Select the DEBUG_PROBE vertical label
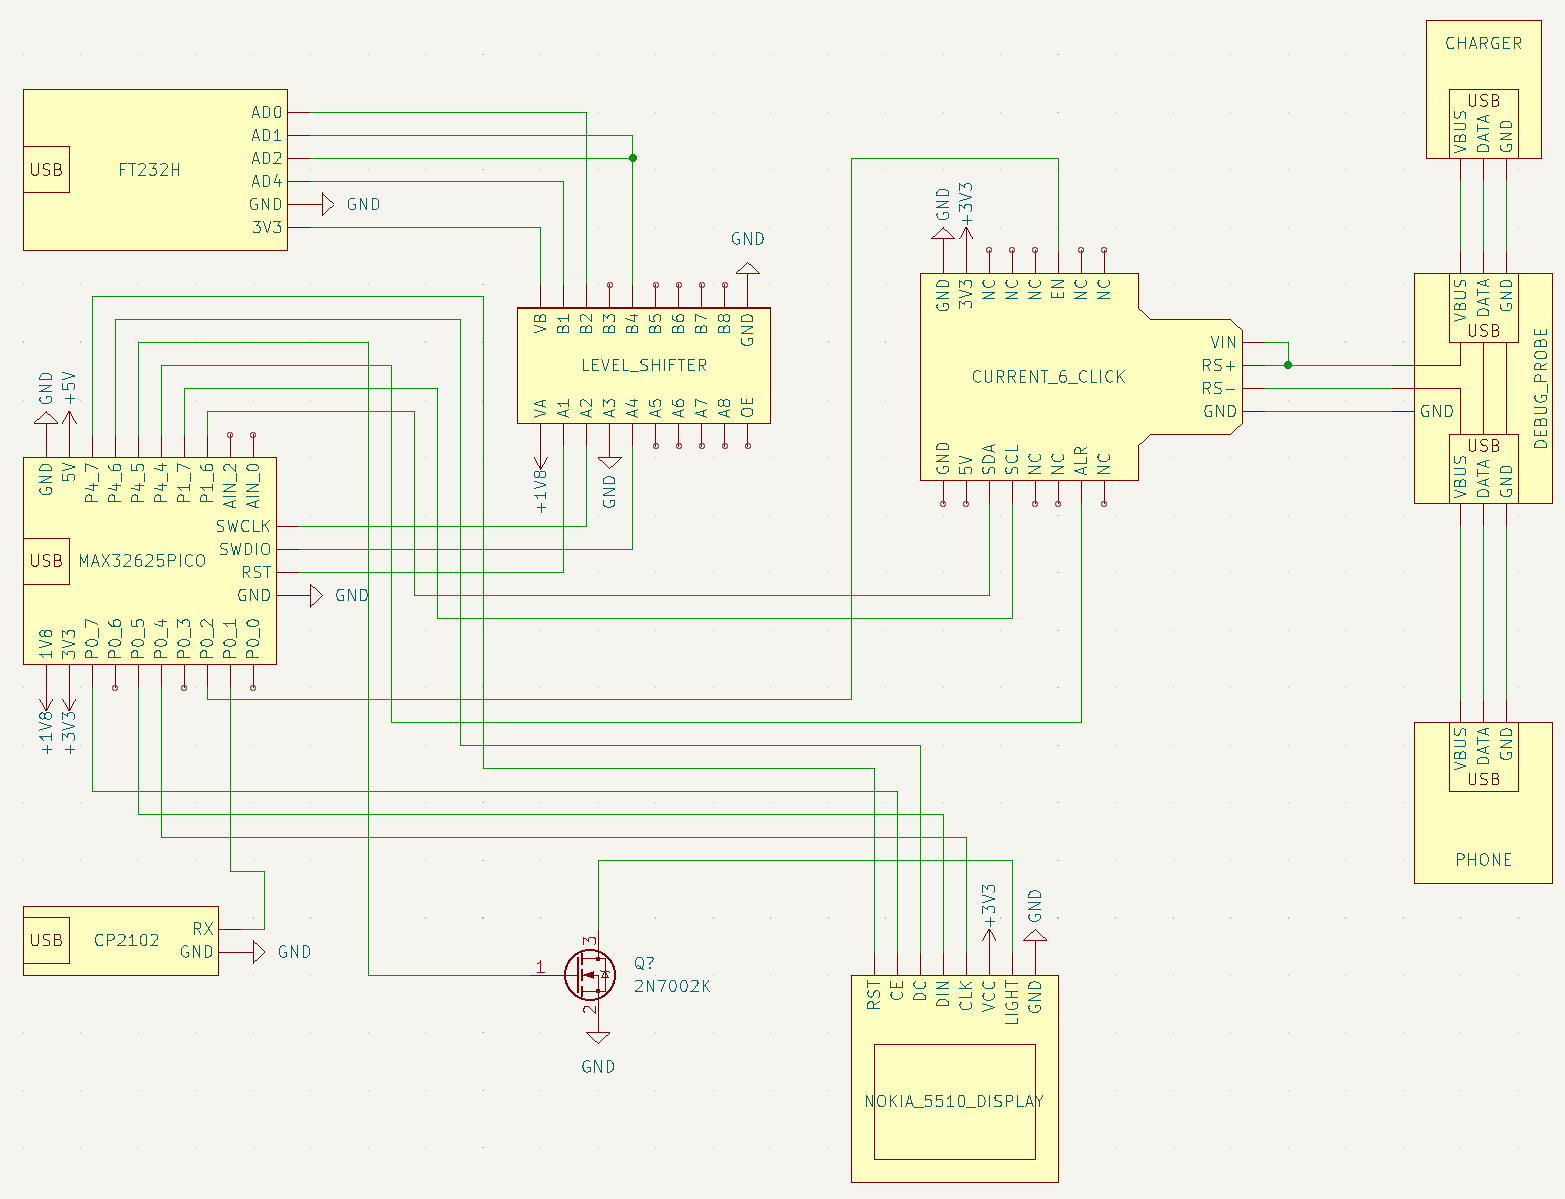The height and width of the screenshot is (1199, 1565). click(x=1541, y=388)
